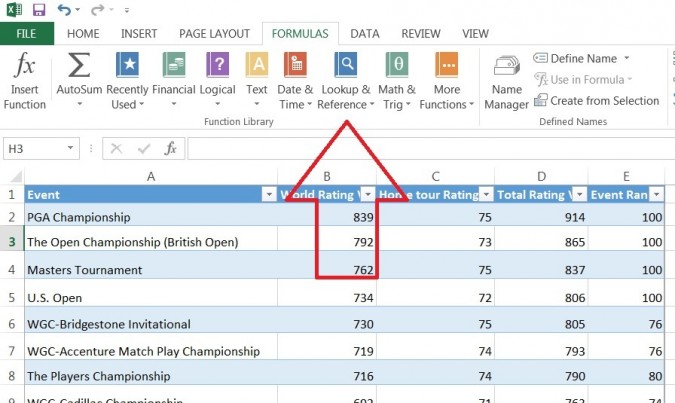Select column C header
This screenshot has height=403, width=675.
coord(435,177)
